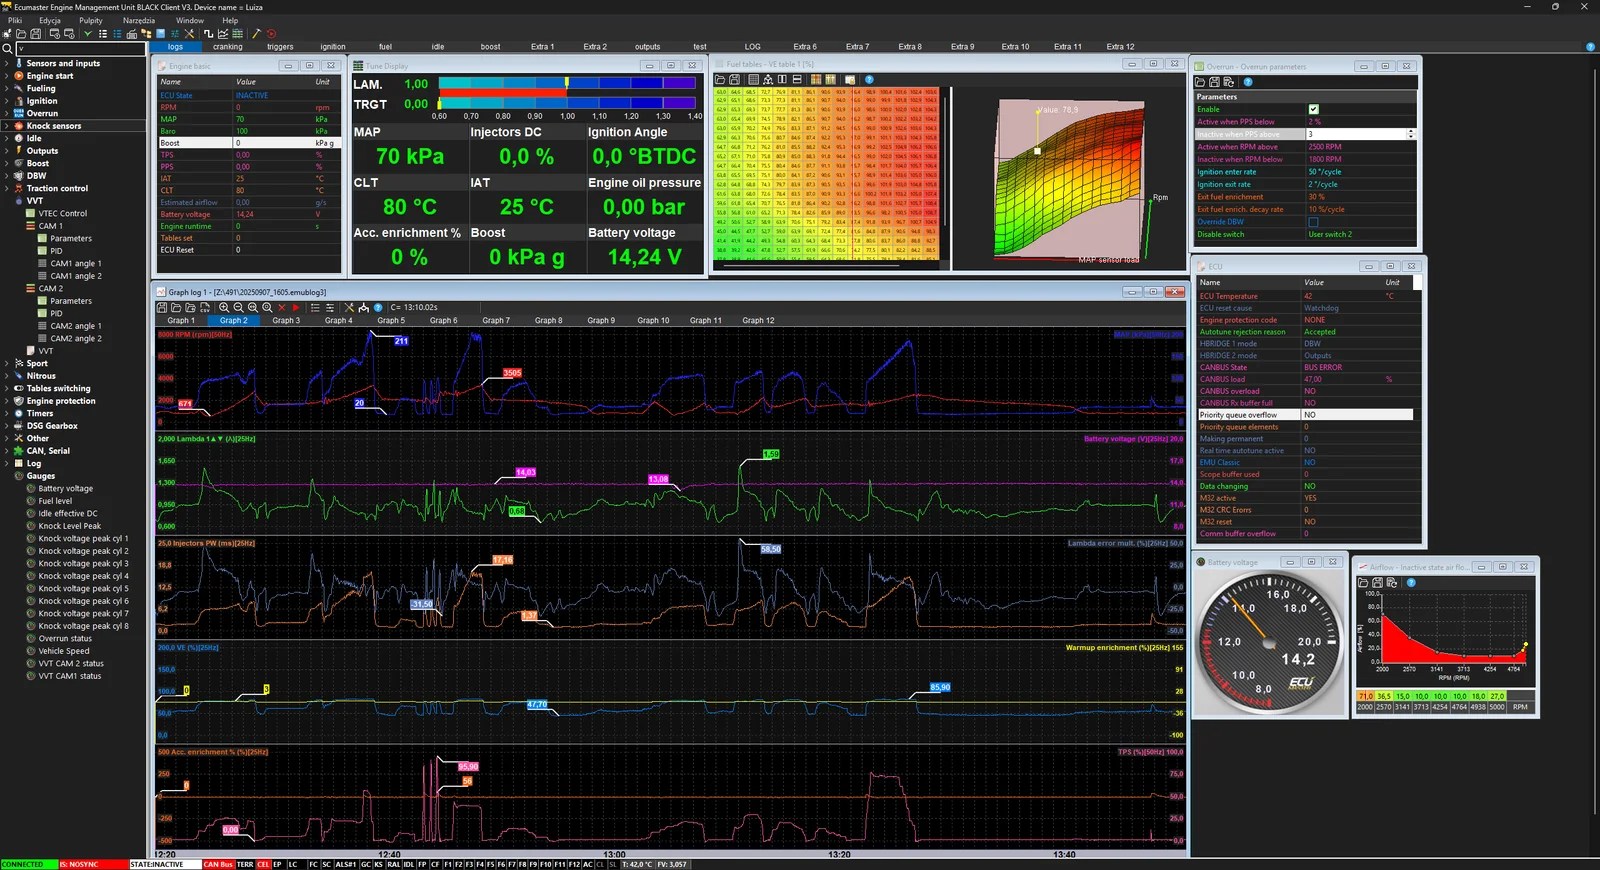Open the Pliki menu
Viewport: 1600px width, 870px height.
pos(15,20)
